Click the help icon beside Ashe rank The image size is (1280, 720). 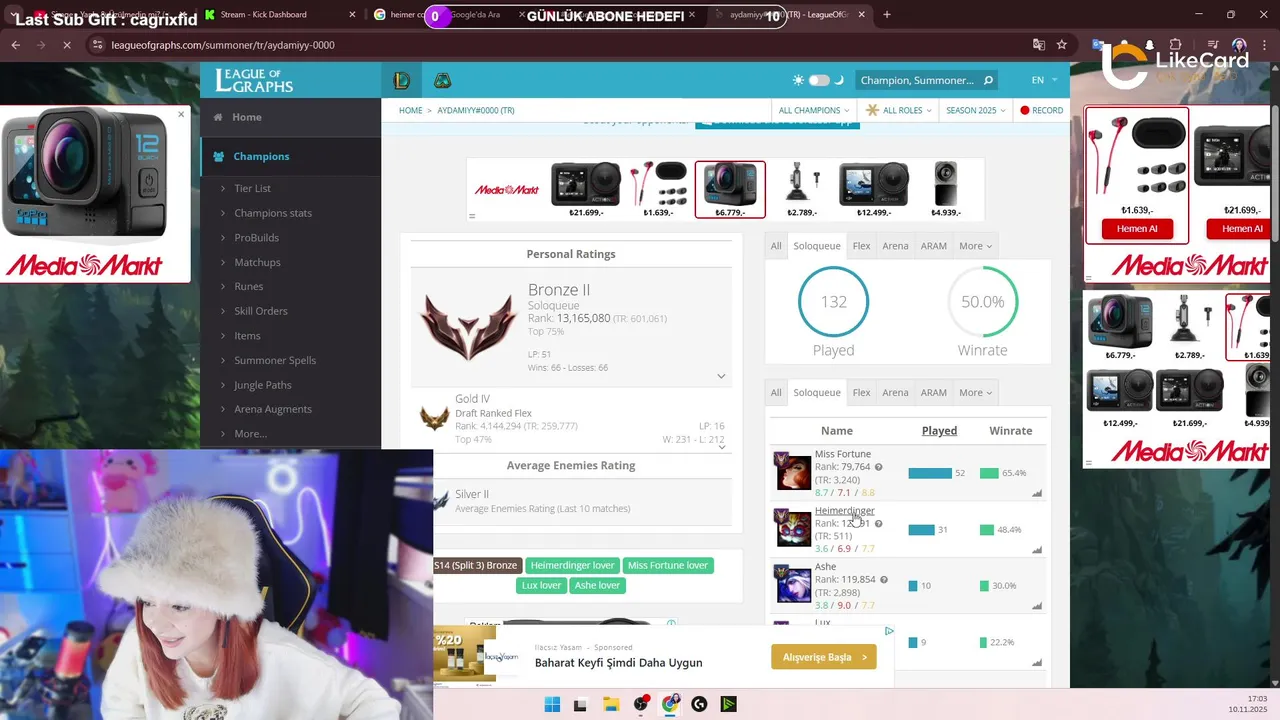pos(884,580)
